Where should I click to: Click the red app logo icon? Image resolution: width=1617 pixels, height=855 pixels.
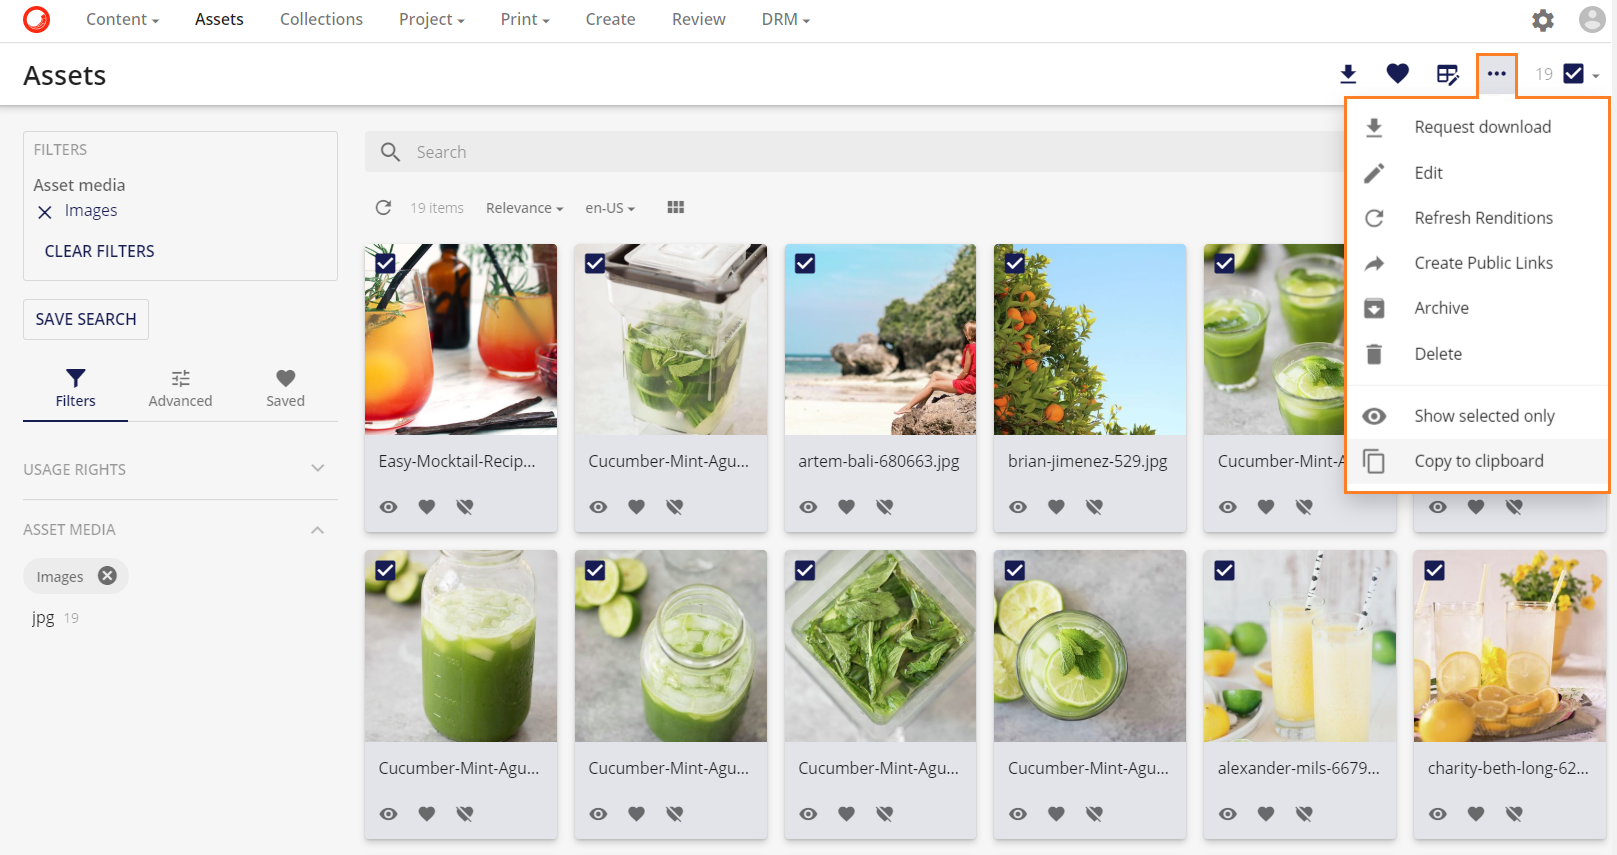coord(37,19)
